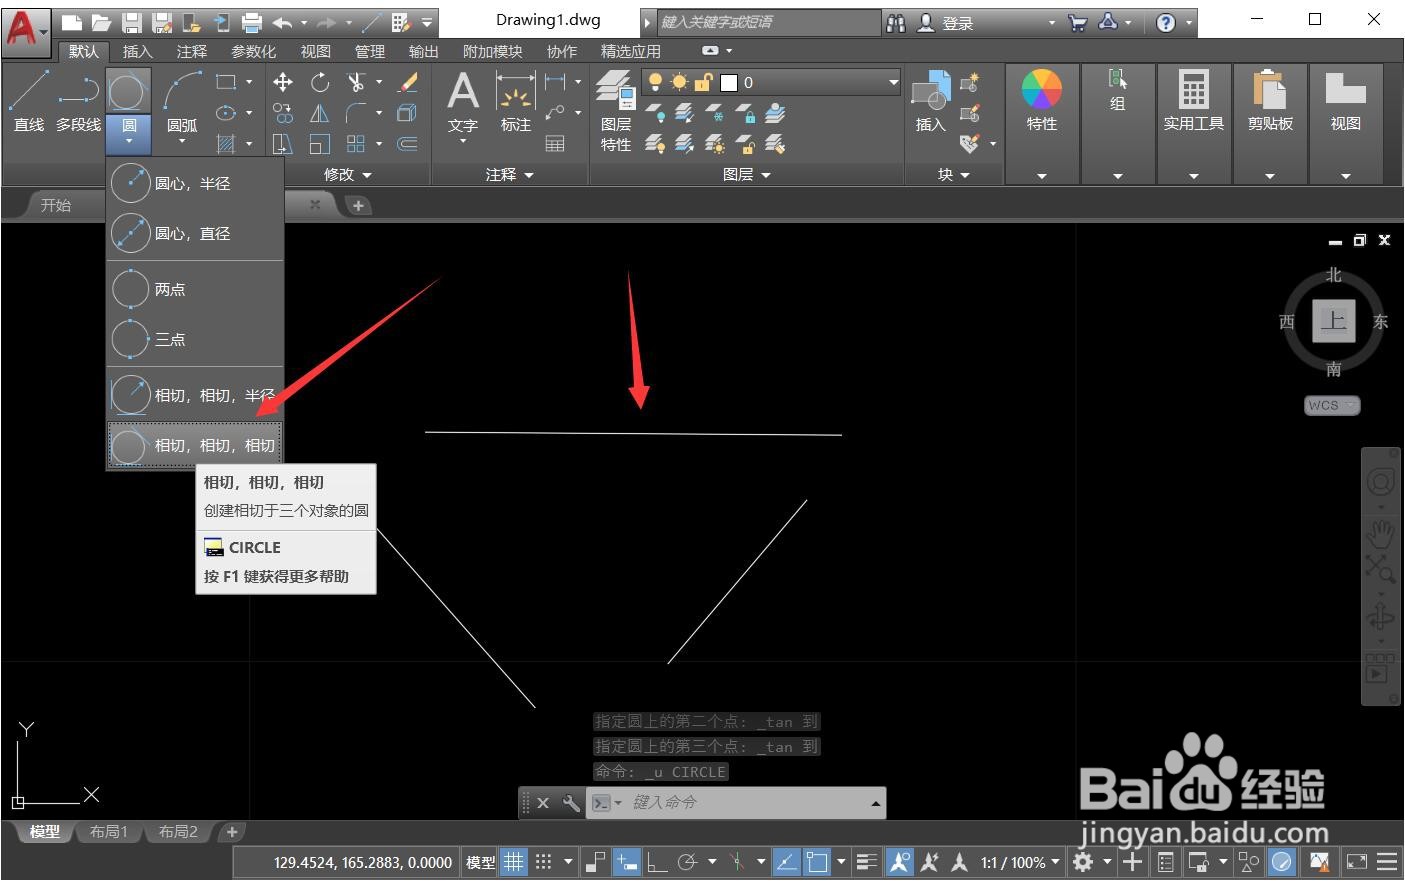Select the Polyline (多段线) tool
The height and width of the screenshot is (881, 1405).
pyautogui.click(x=78, y=101)
